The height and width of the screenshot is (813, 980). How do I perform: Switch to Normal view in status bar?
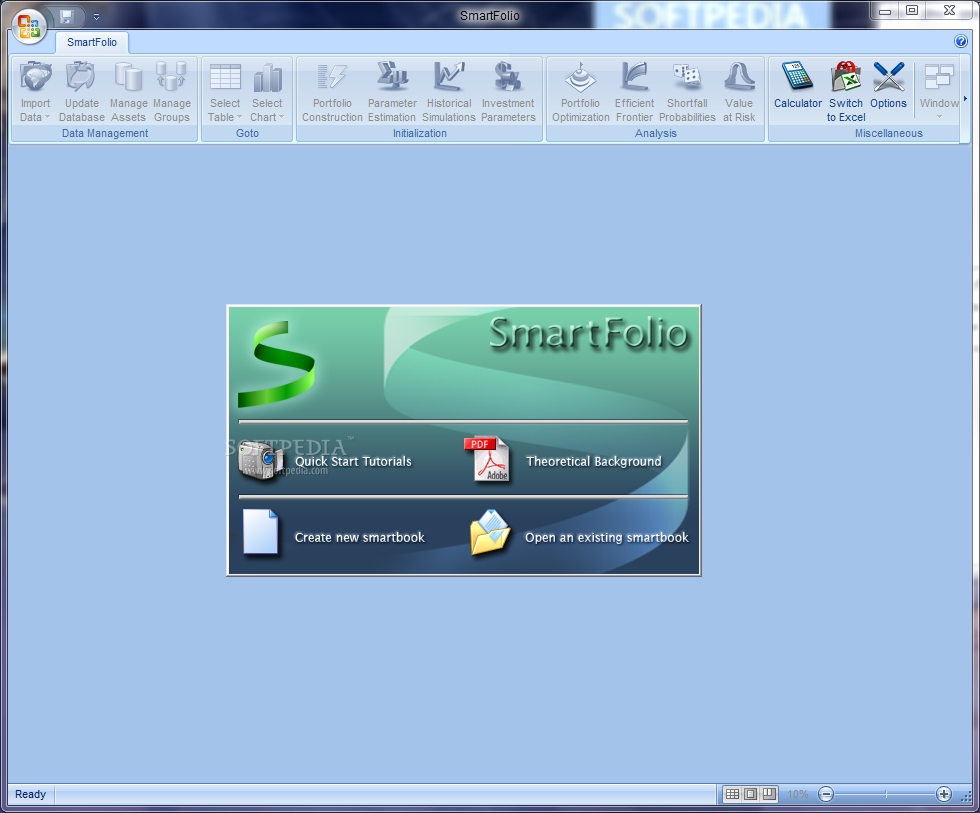coord(732,794)
